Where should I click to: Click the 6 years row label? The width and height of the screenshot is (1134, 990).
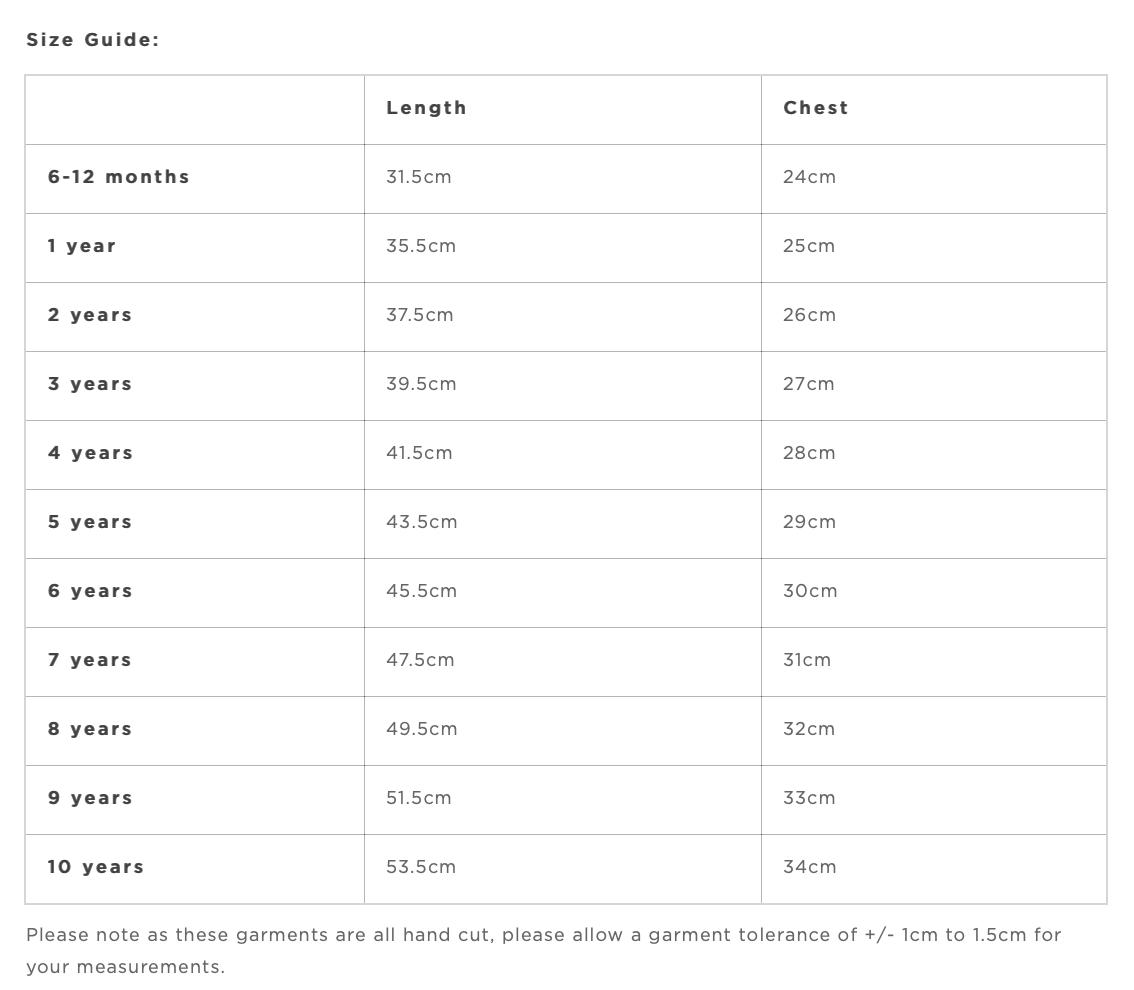pos(90,591)
